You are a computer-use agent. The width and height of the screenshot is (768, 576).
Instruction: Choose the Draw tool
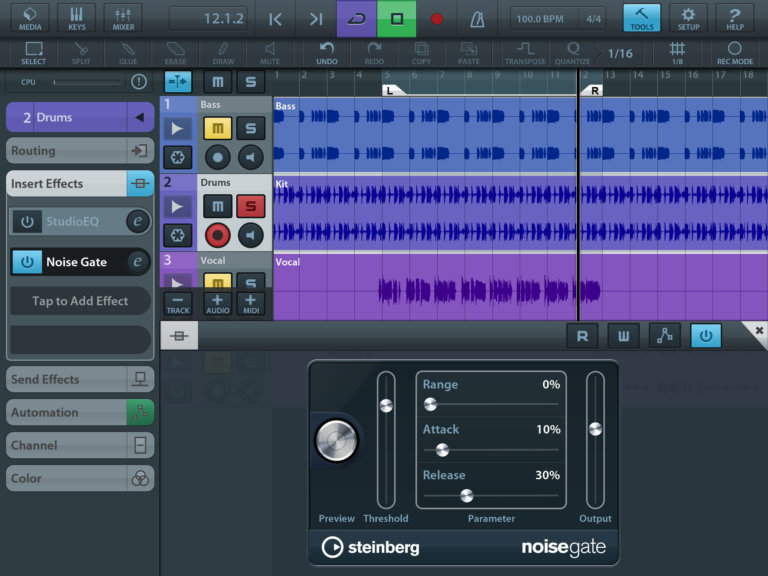[x=223, y=53]
